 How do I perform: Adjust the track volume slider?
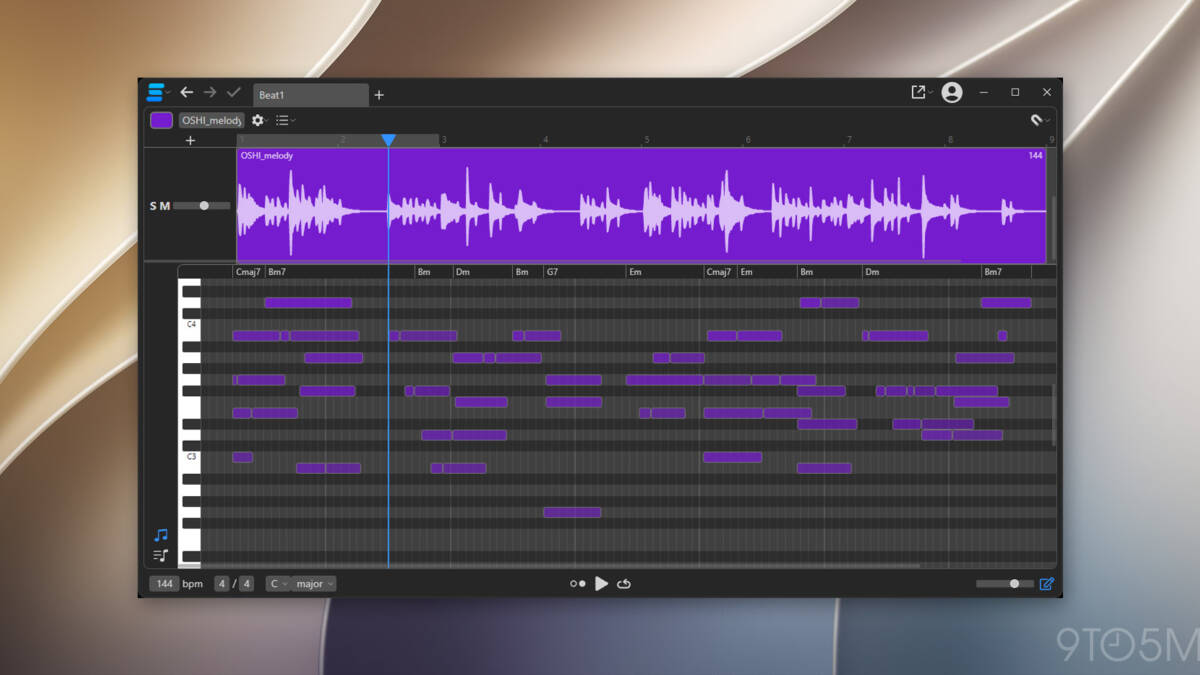pos(202,206)
